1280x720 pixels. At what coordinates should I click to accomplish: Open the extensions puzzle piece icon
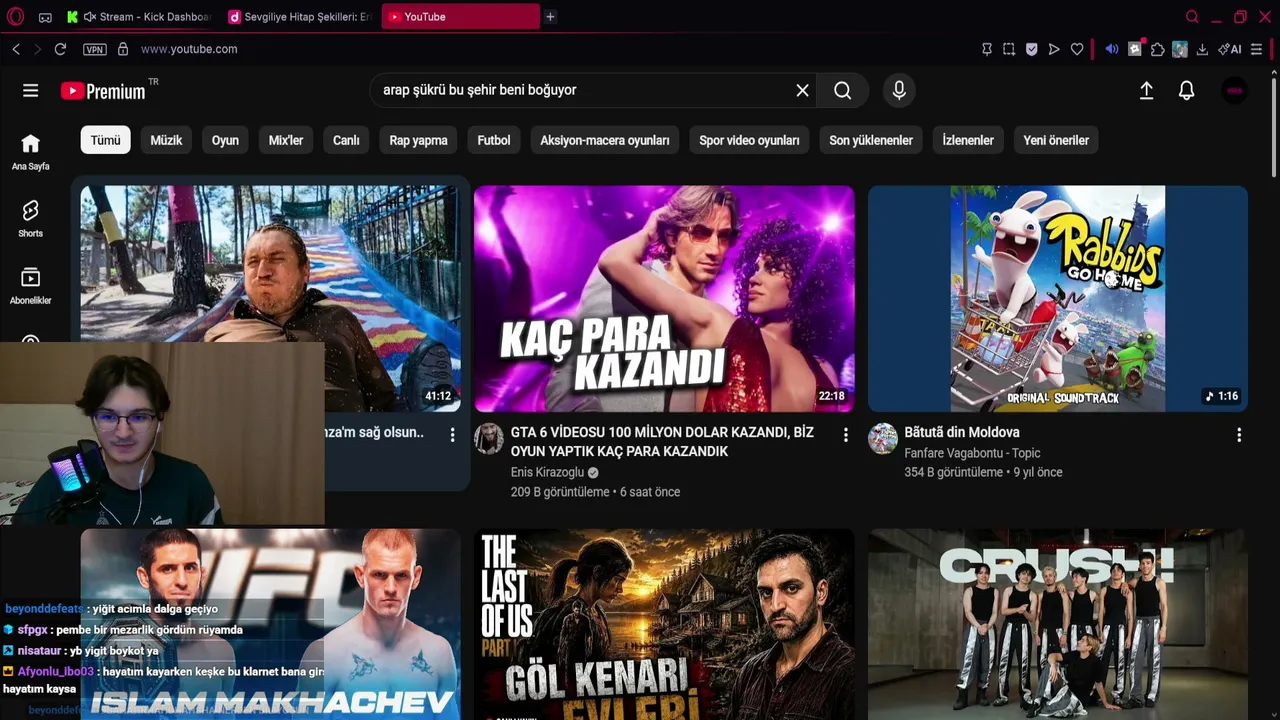1158,49
